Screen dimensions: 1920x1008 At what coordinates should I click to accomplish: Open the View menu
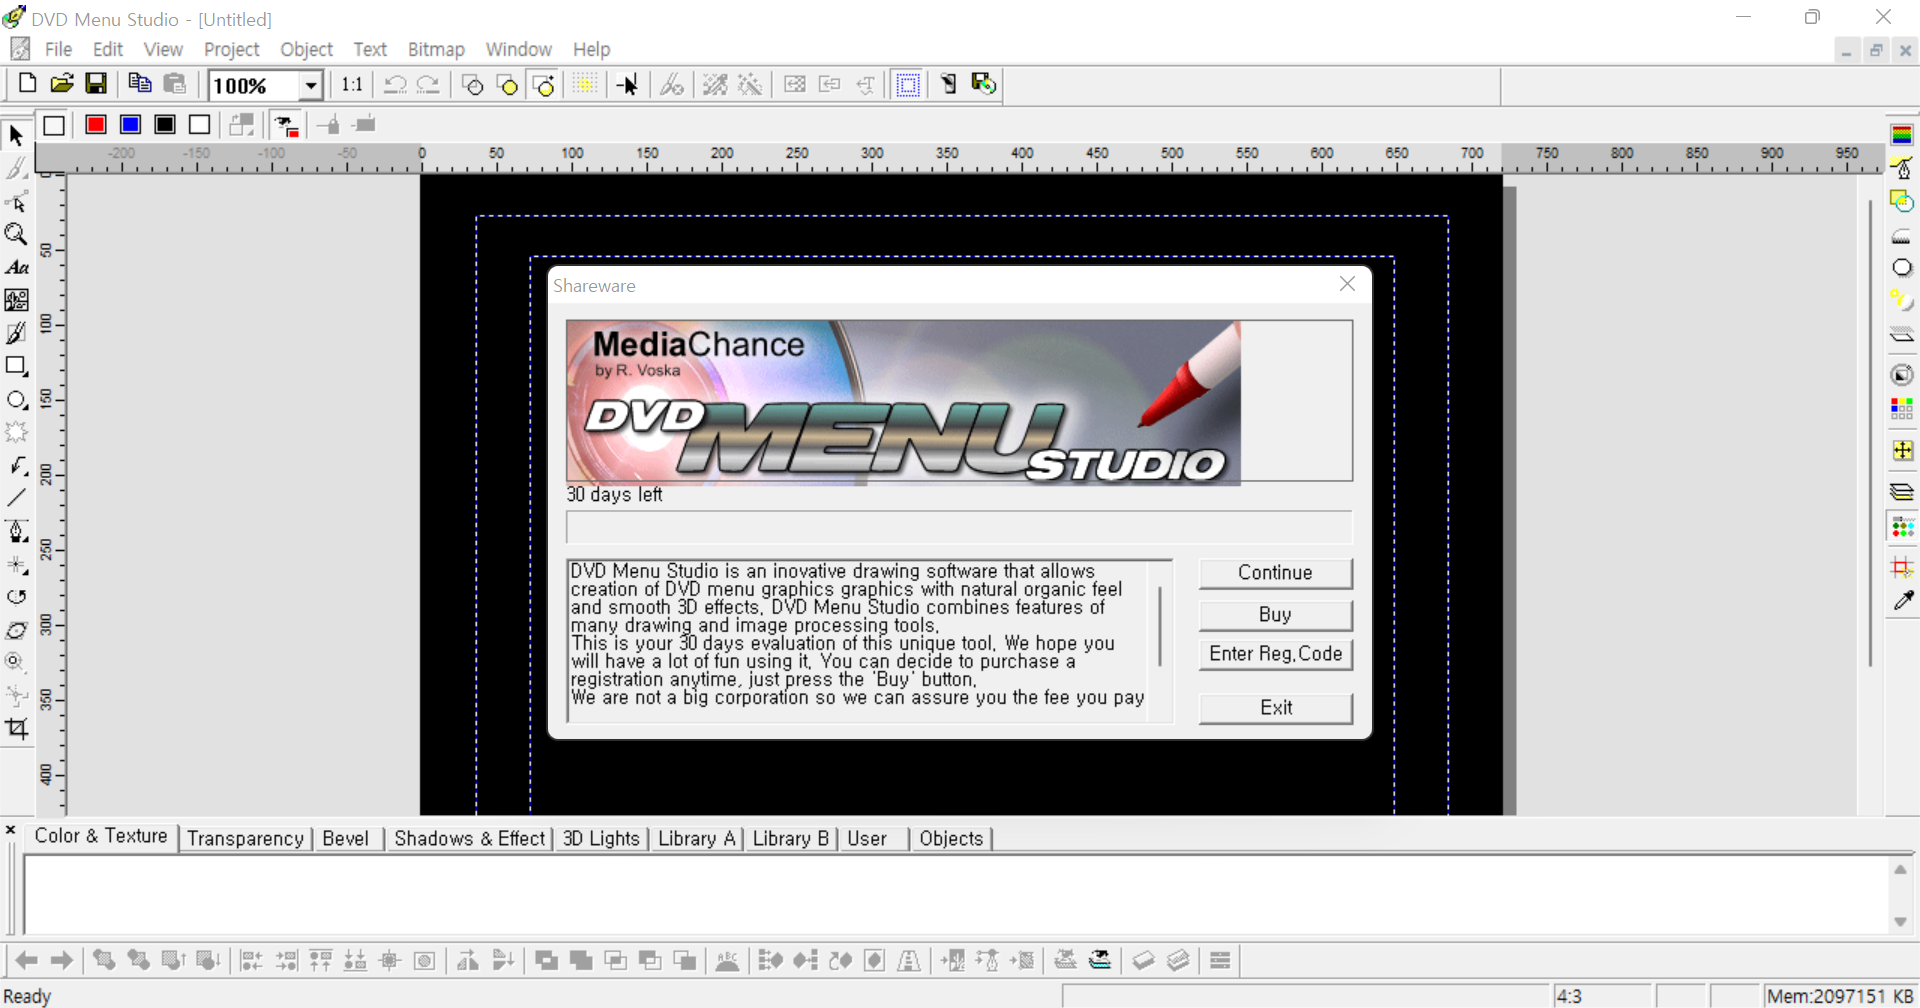163,49
